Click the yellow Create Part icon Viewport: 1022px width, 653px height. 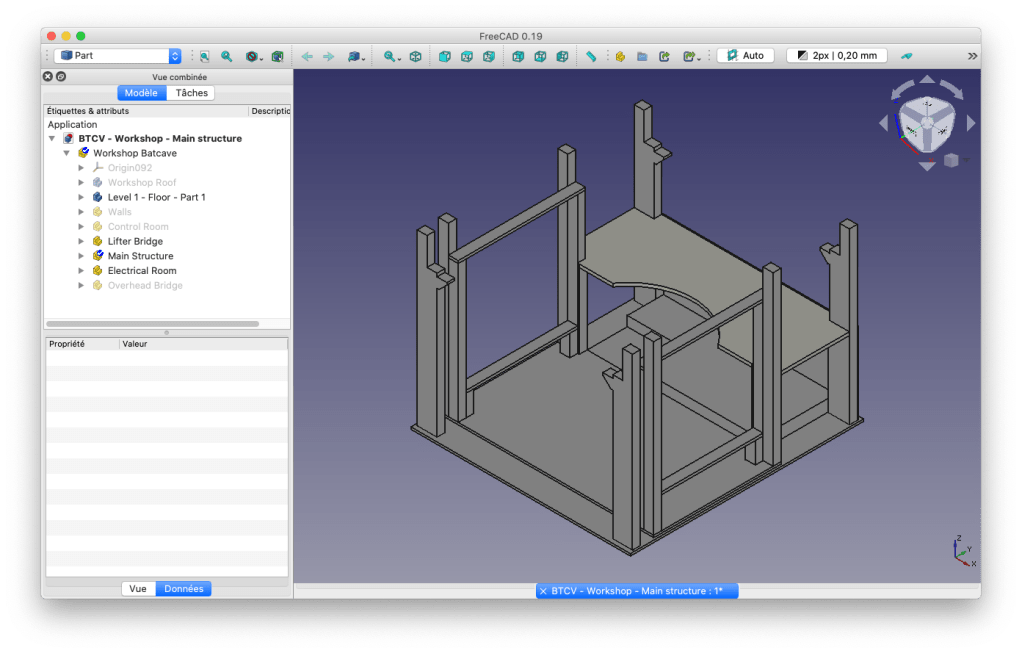pos(620,56)
